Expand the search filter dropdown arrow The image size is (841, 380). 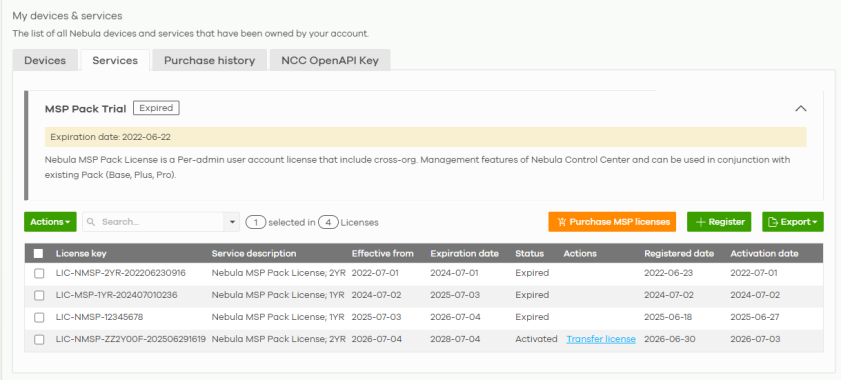click(x=232, y=222)
